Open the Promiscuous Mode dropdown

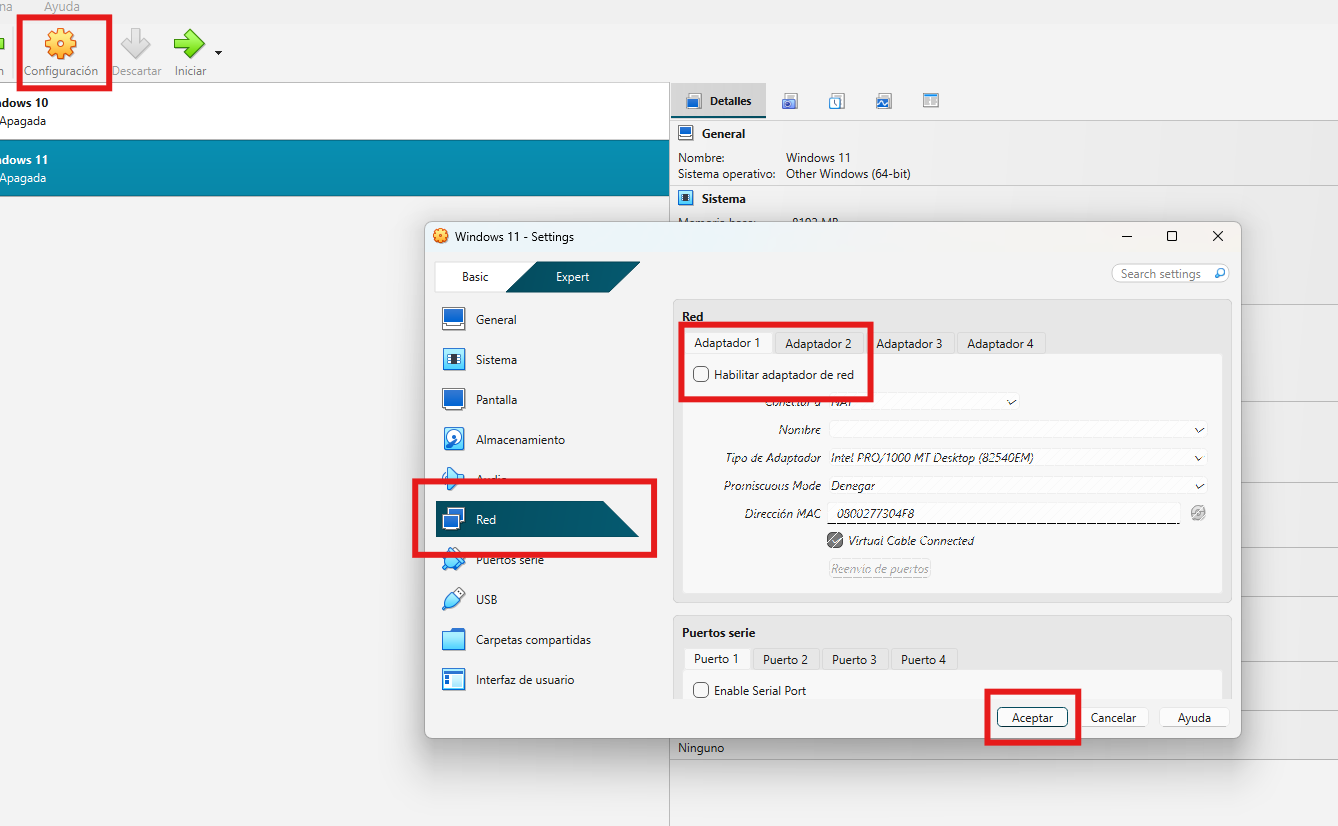1016,486
